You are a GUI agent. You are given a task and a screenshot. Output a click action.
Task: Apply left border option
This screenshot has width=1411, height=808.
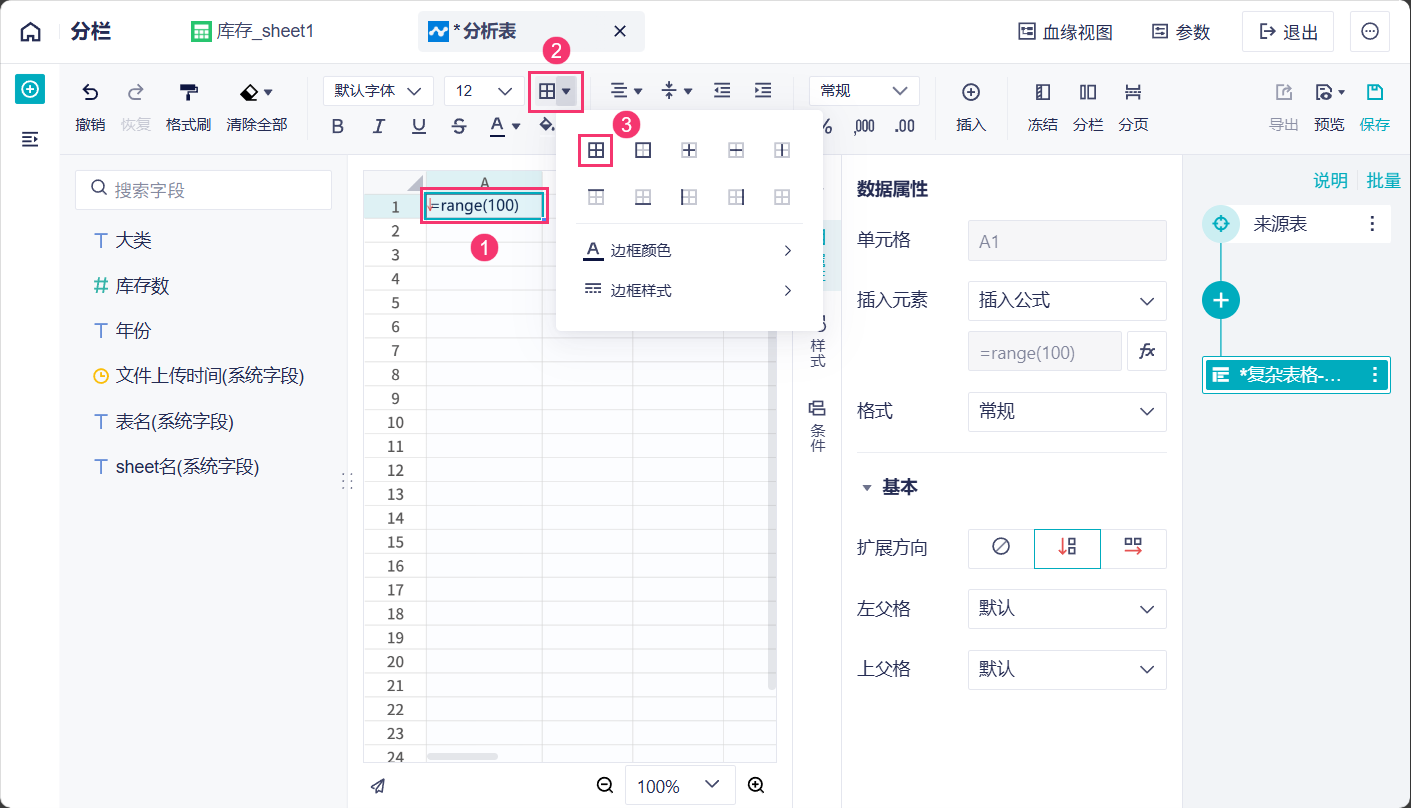tap(689, 197)
